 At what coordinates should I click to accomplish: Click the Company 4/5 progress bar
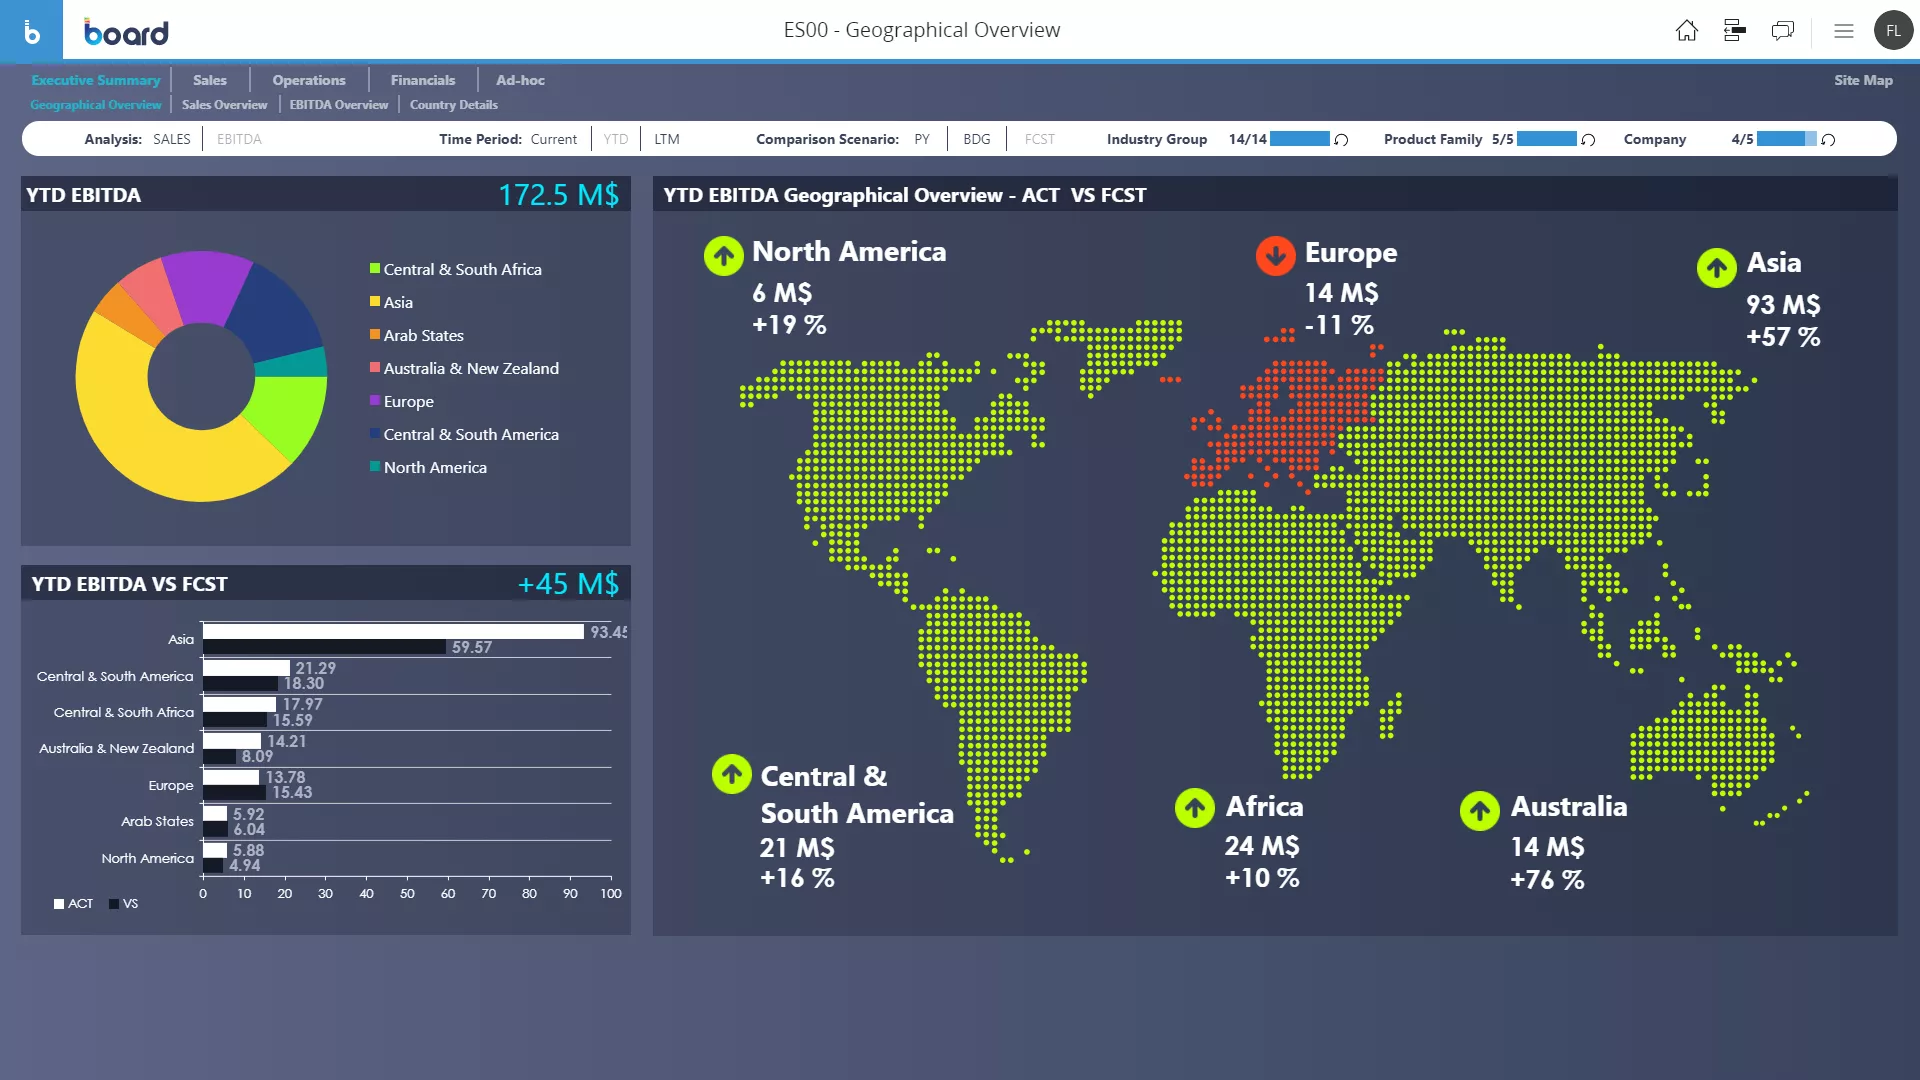pos(1786,139)
